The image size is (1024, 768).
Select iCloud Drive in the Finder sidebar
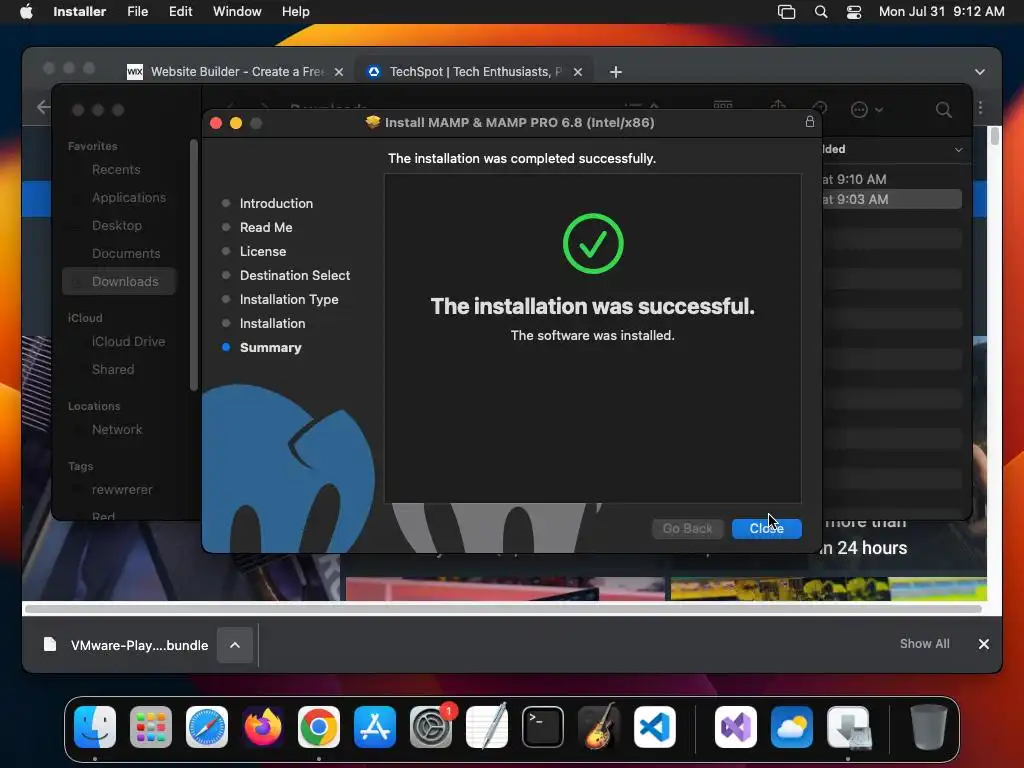(128, 342)
